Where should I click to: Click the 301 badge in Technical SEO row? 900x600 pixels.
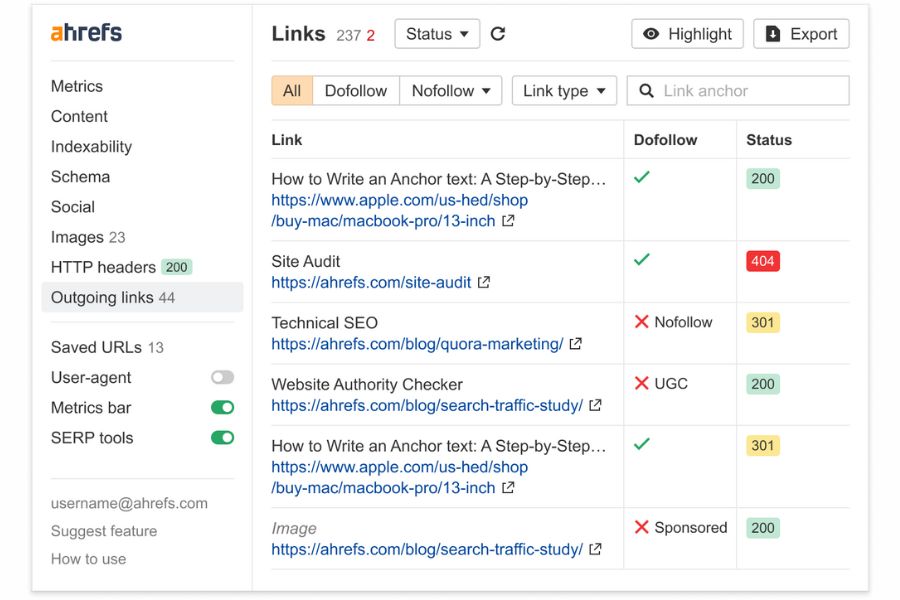click(x=762, y=322)
